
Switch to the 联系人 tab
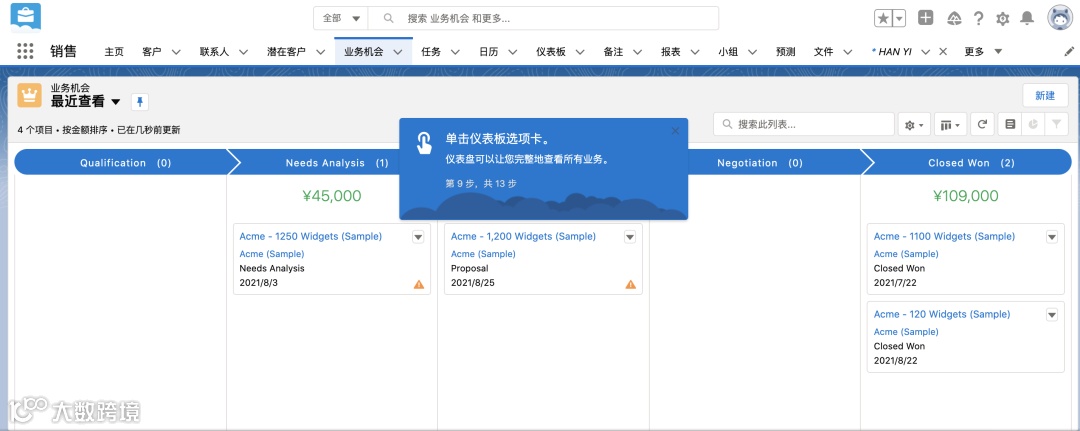(x=215, y=52)
